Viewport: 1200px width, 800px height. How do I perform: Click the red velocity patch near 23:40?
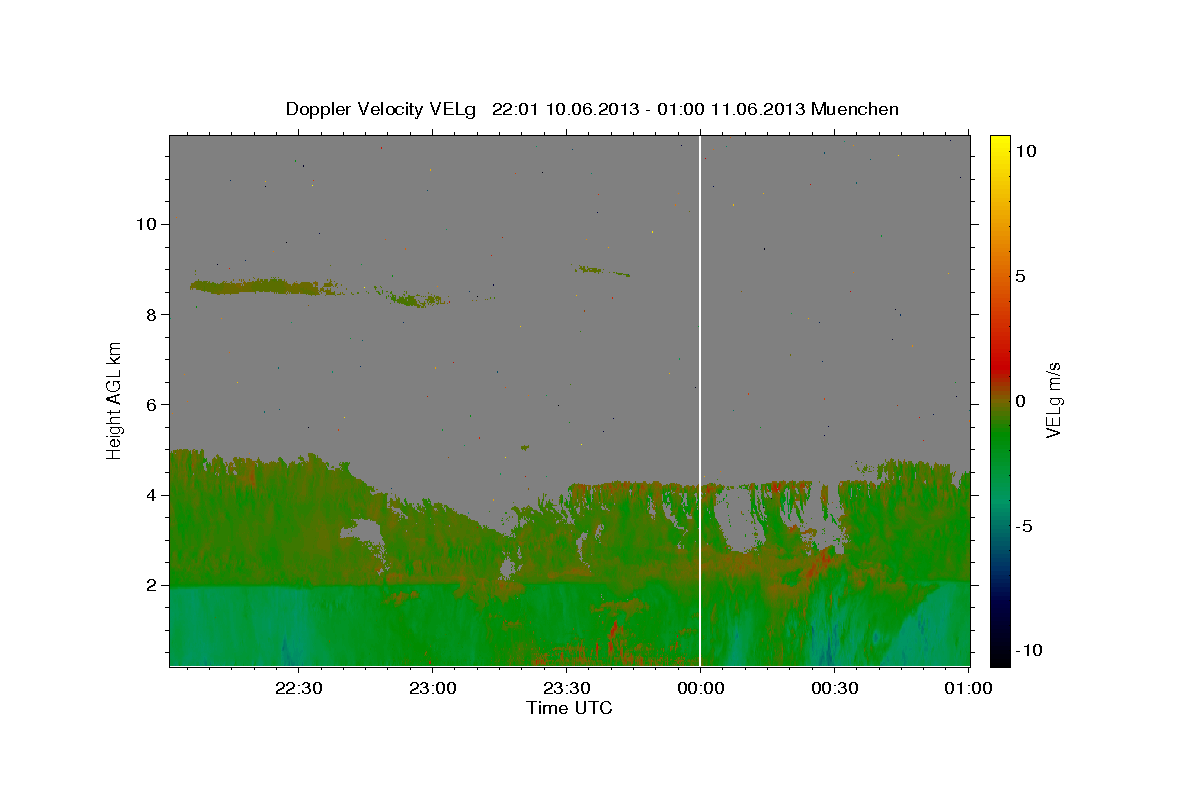[x=613, y=635]
